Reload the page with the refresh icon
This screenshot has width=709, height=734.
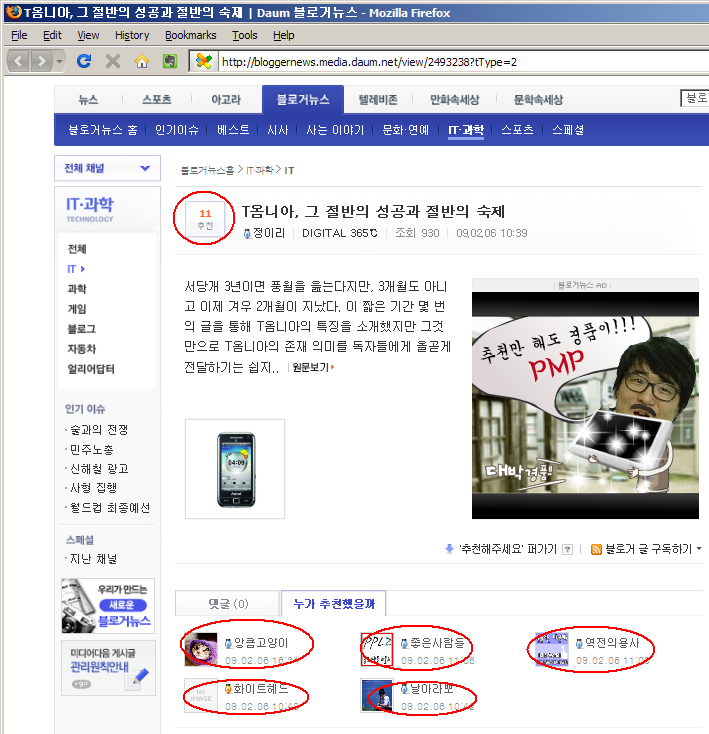[84, 61]
